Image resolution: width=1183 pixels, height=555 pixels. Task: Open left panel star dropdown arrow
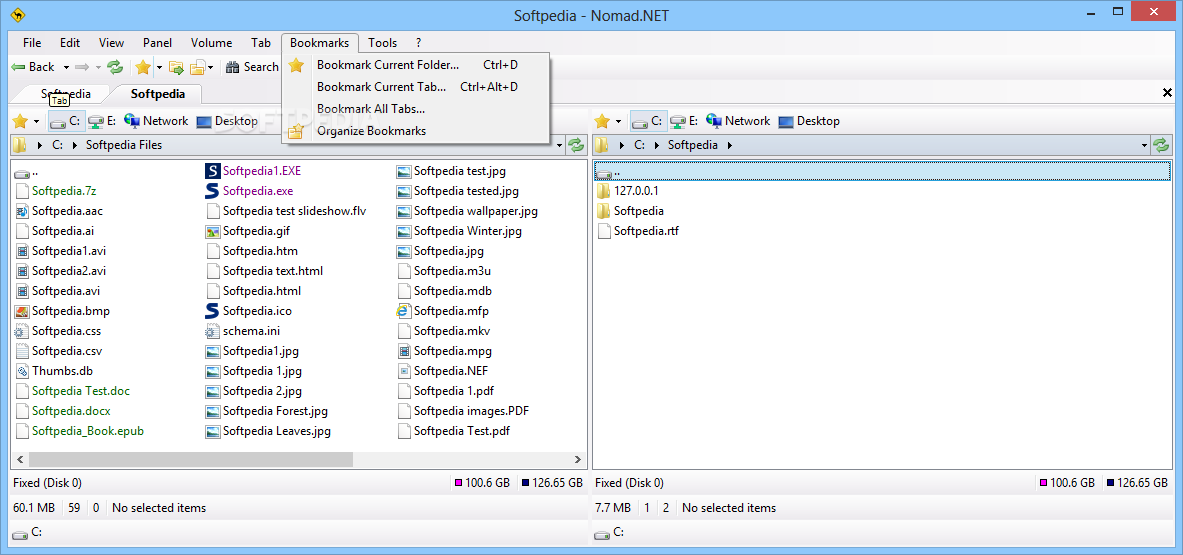click(36, 121)
